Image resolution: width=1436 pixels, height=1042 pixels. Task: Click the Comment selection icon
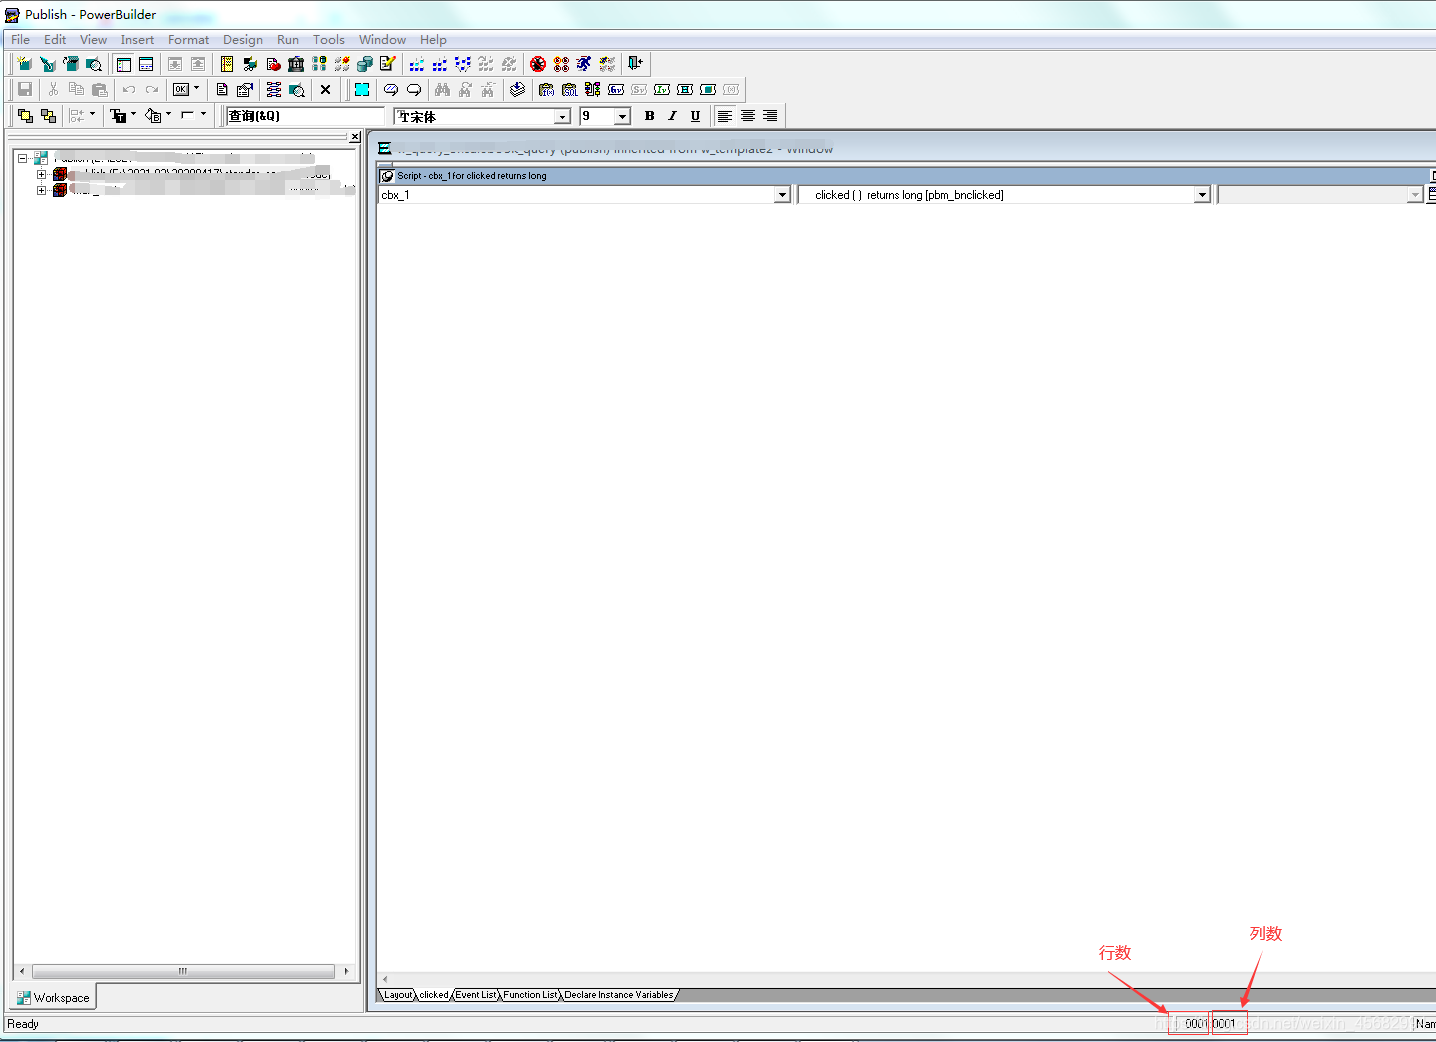click(391, 90)
